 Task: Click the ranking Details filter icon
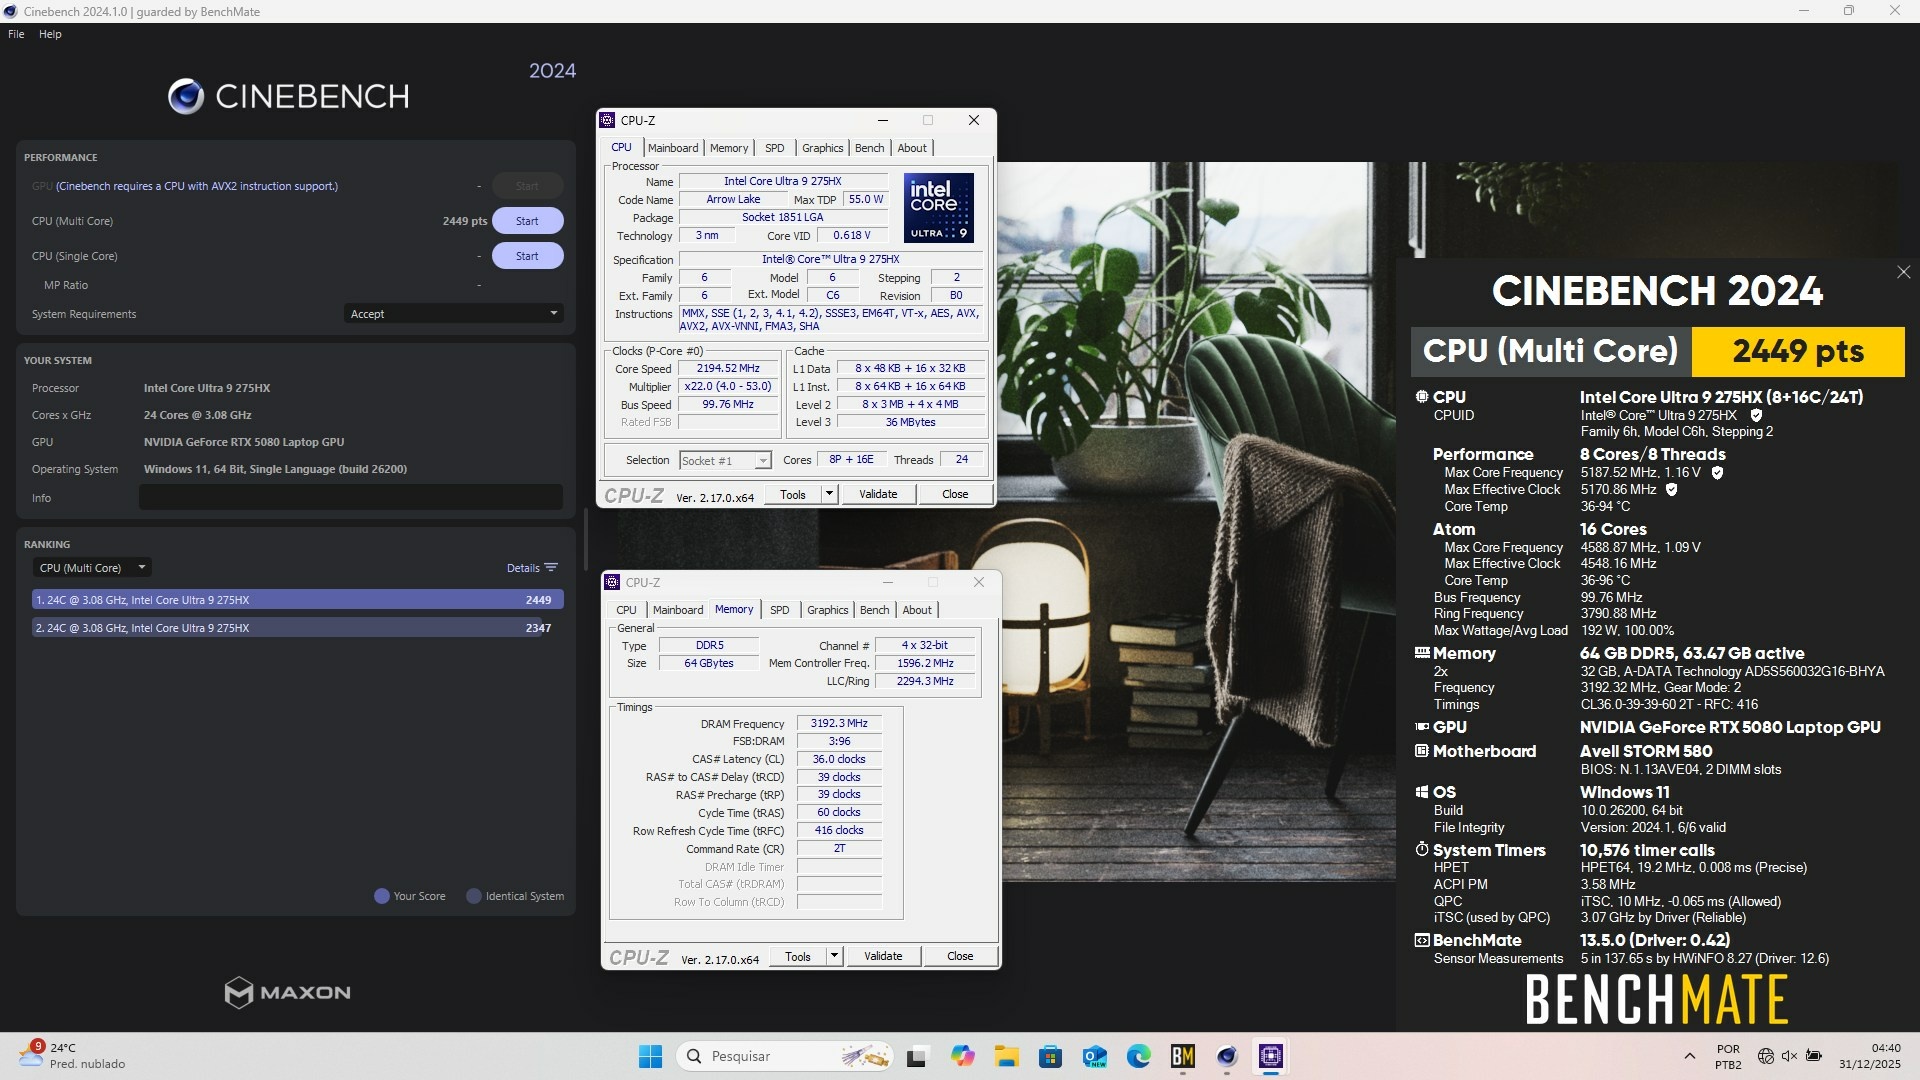coord(550,568)
